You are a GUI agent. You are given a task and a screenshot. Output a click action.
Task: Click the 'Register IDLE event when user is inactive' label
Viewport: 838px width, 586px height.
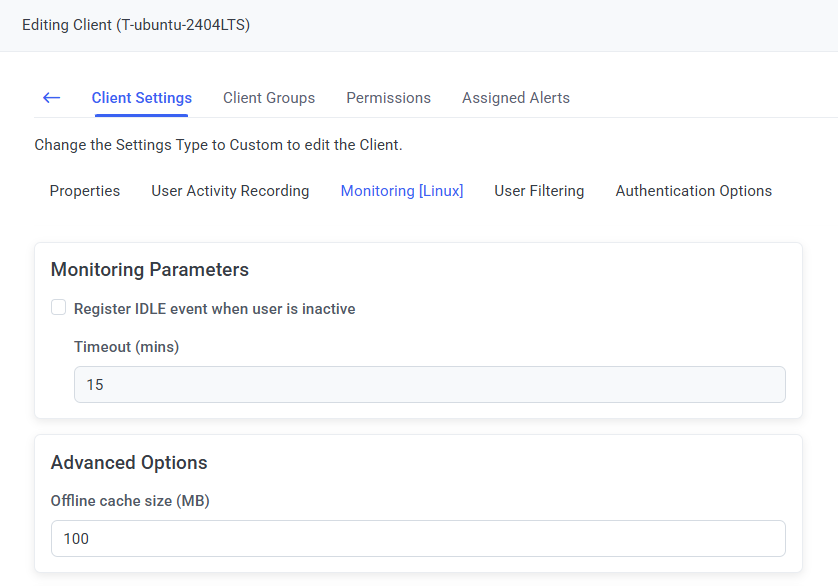tap(214, 309)
